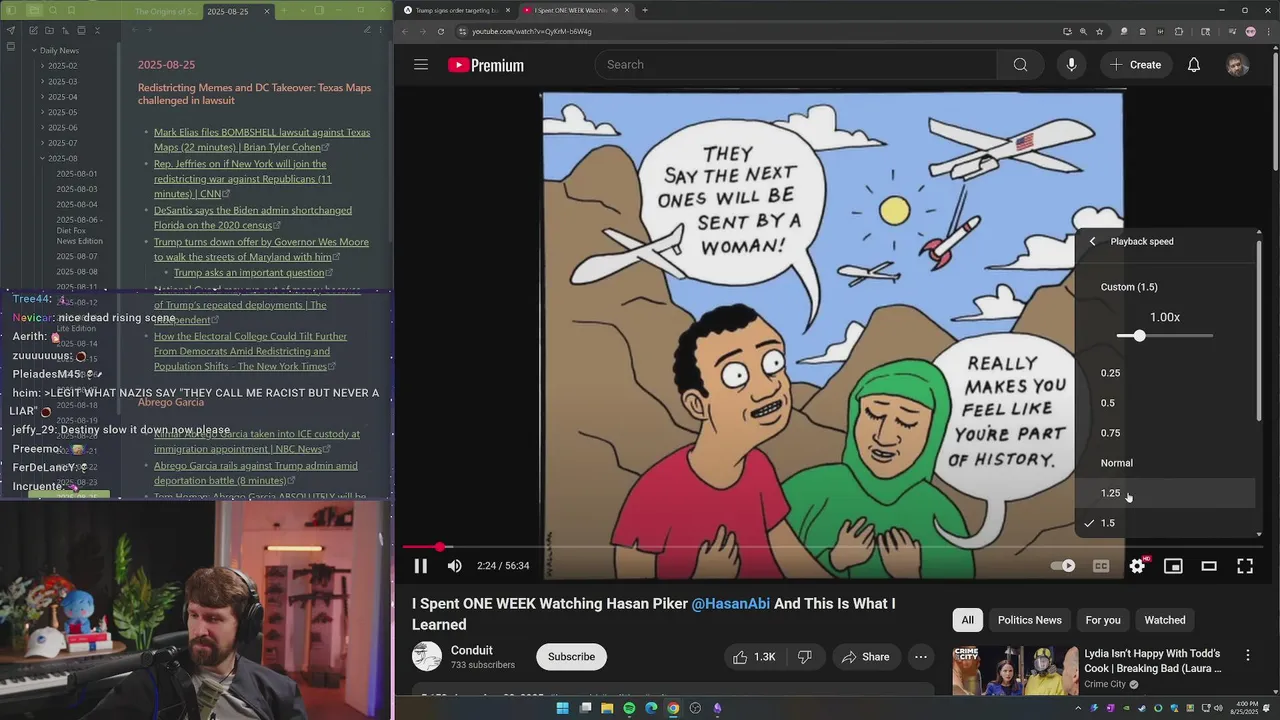Open Obsidian search magnifier icon
The width and height of the screenshot is (1280, 720).
[x=53, y=11]
